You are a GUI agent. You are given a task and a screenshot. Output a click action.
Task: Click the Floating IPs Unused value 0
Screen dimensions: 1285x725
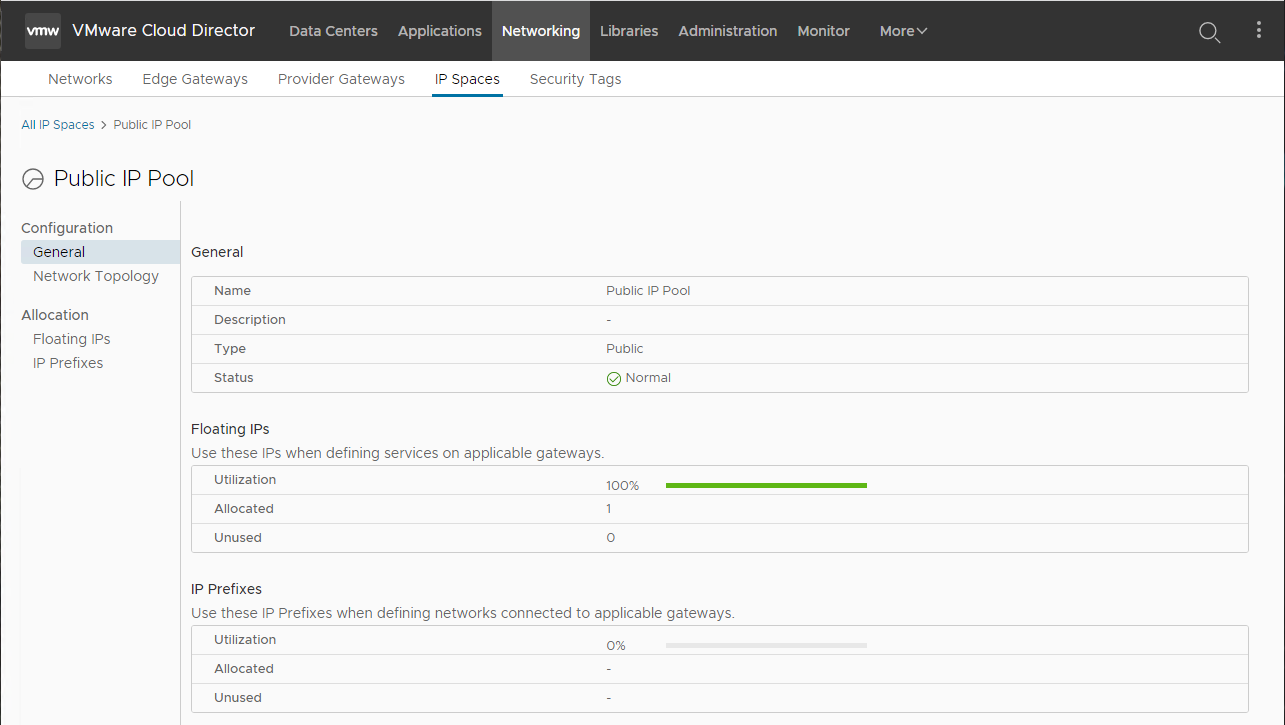(610, 538)
